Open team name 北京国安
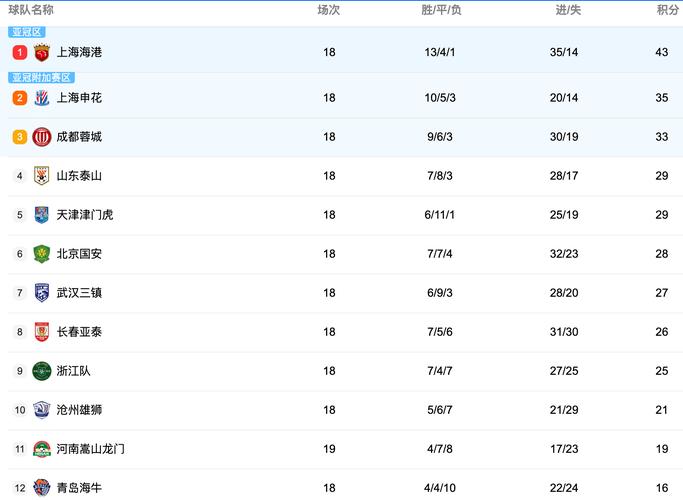Viewport: 683px width, 500px height. pyautogui.click(x=79, y=254)
